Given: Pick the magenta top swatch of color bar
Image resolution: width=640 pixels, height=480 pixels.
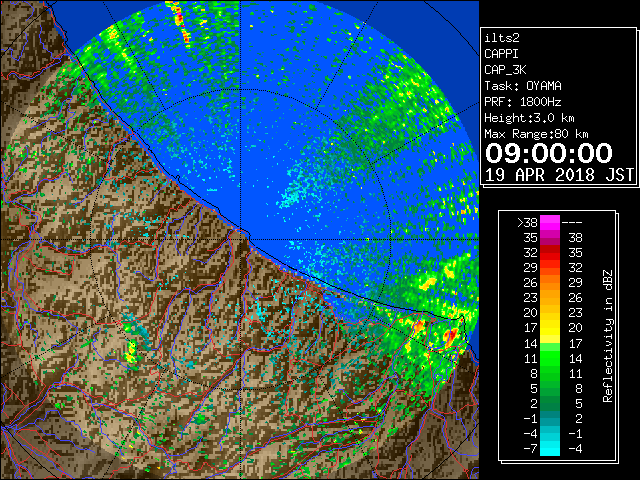Looking at the screenshot, I should point(550,223).
